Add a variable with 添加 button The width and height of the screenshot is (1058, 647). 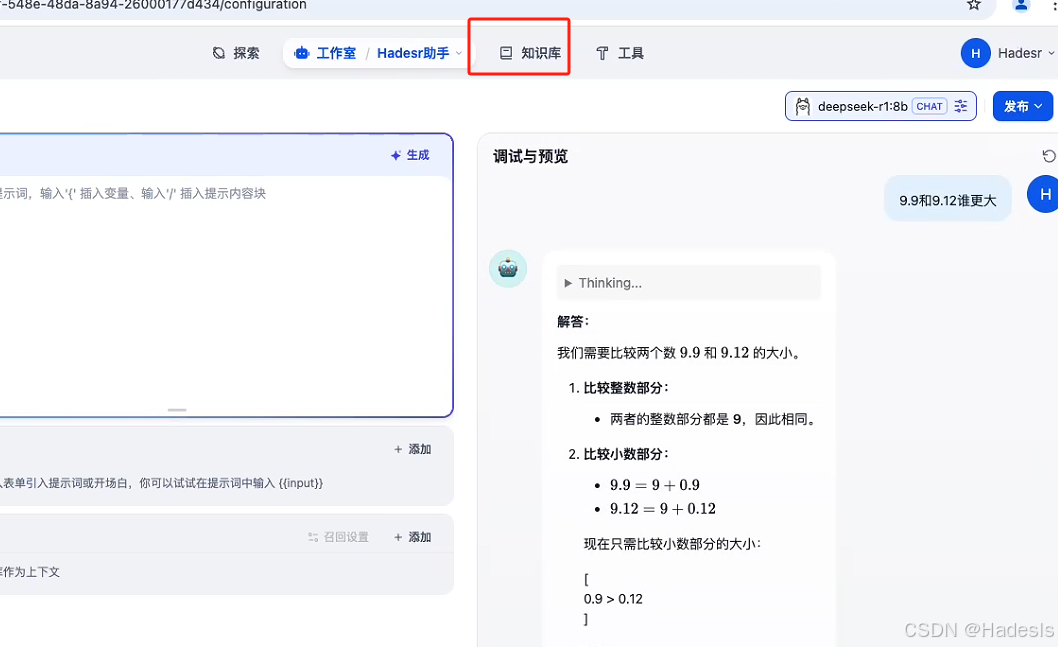click(412, 449)
